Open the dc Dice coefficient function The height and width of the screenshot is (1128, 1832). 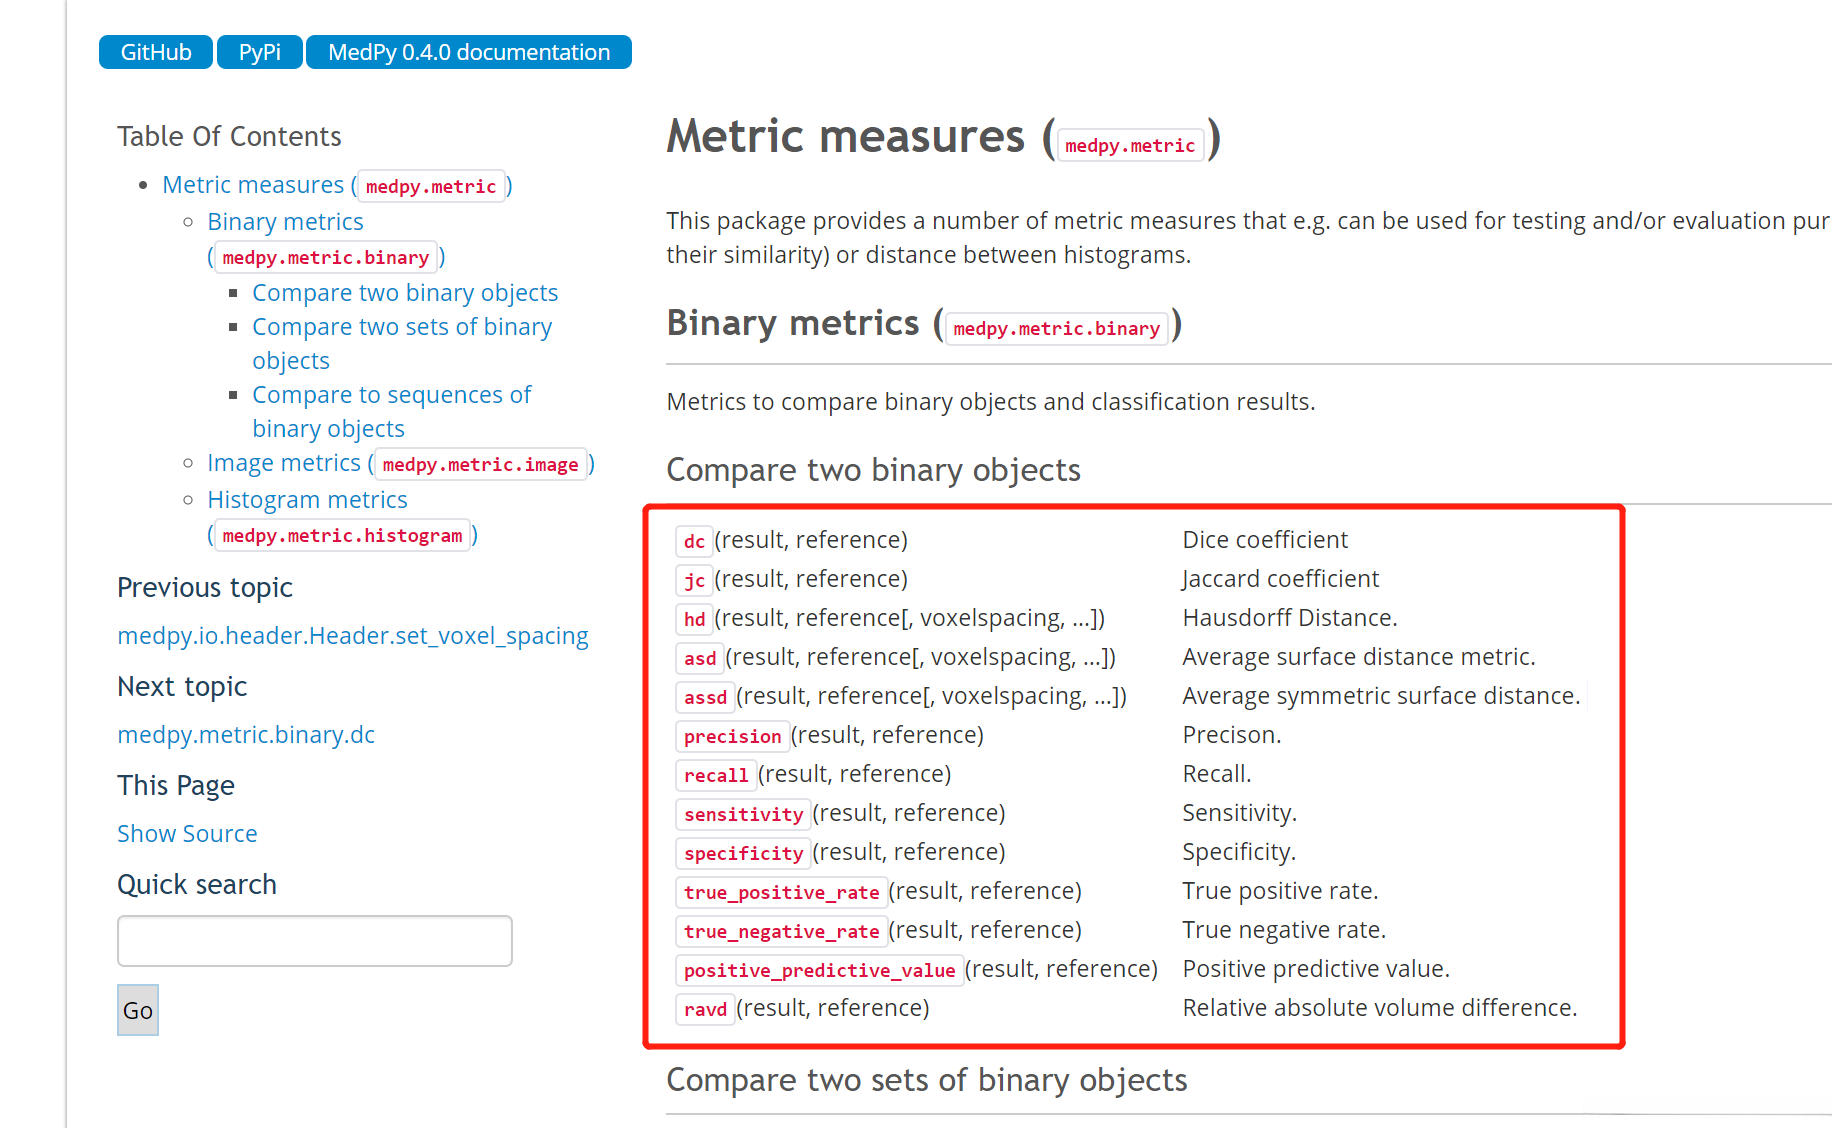pyautogui.click(x=694, y=541)
